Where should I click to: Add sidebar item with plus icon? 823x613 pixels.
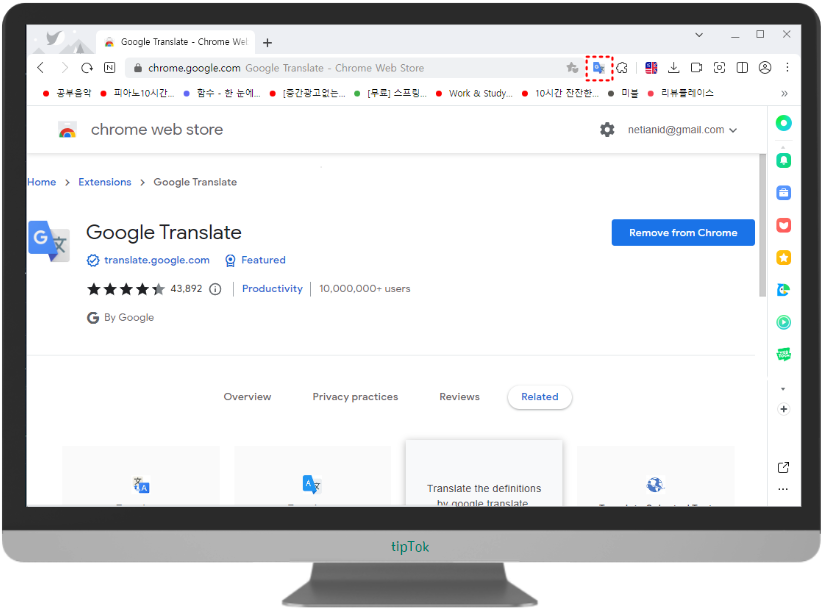(x=784, y=409)
